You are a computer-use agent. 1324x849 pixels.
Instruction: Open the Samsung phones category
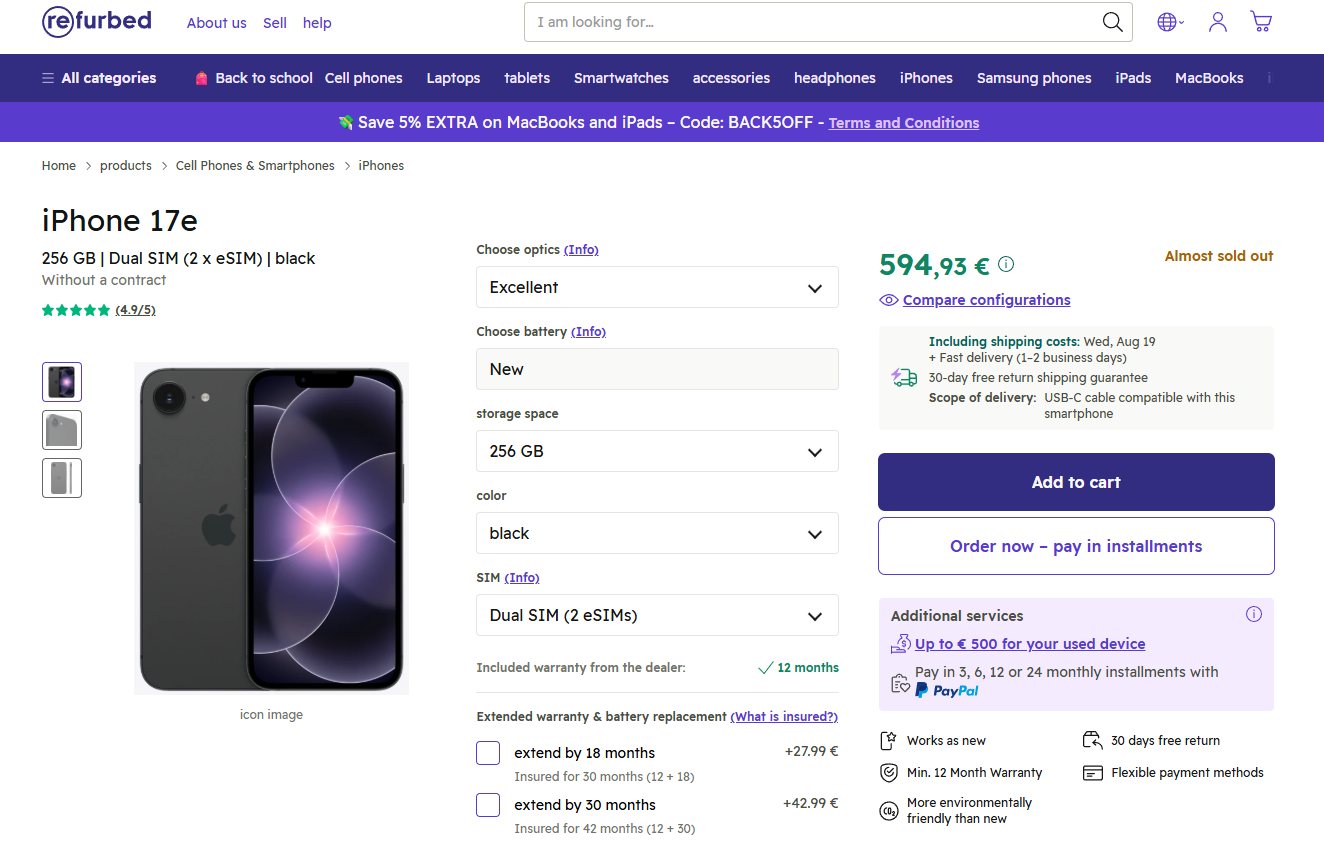click(x=1034, y=78)
